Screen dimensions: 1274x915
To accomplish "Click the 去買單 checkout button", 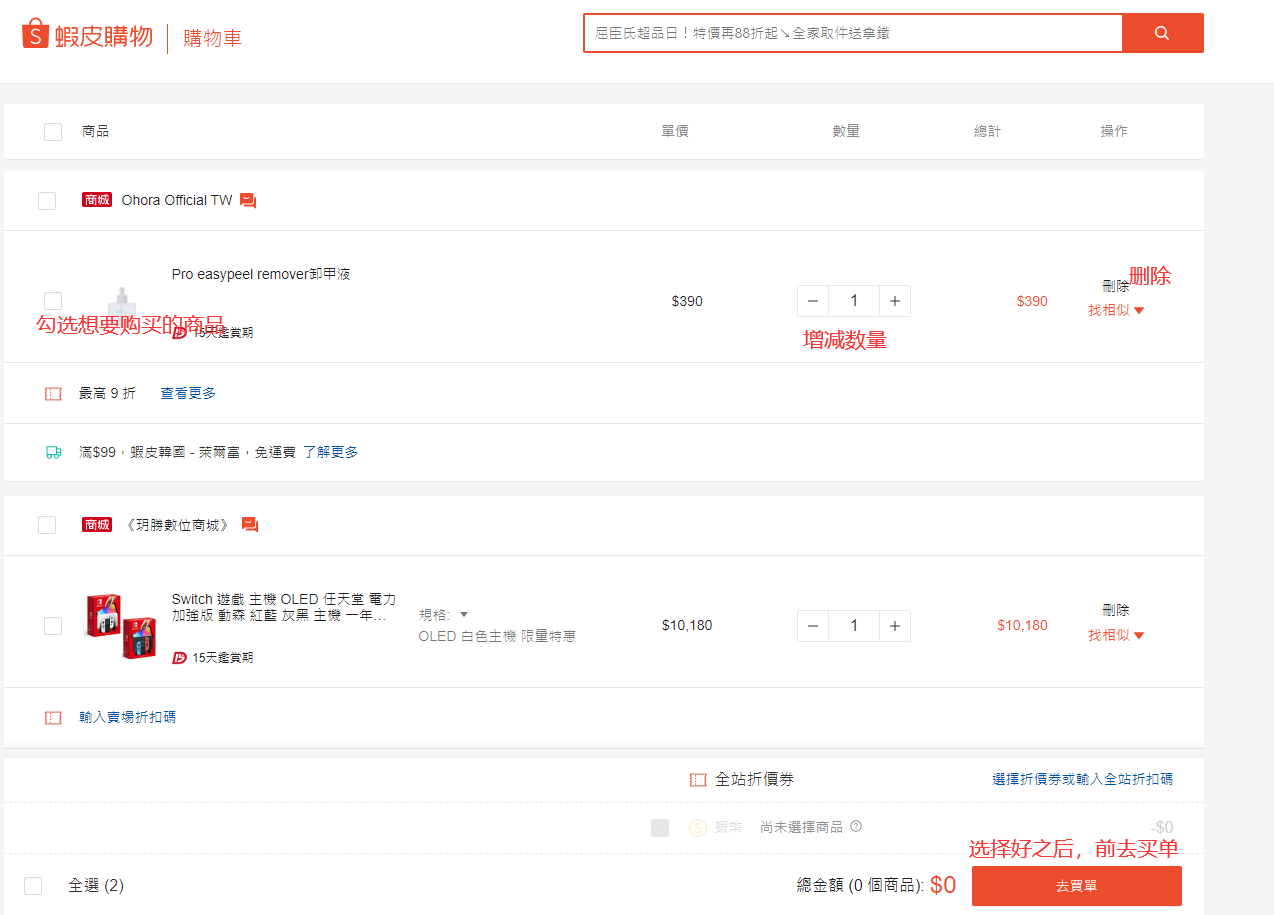I will click(x=1076, y=886).
